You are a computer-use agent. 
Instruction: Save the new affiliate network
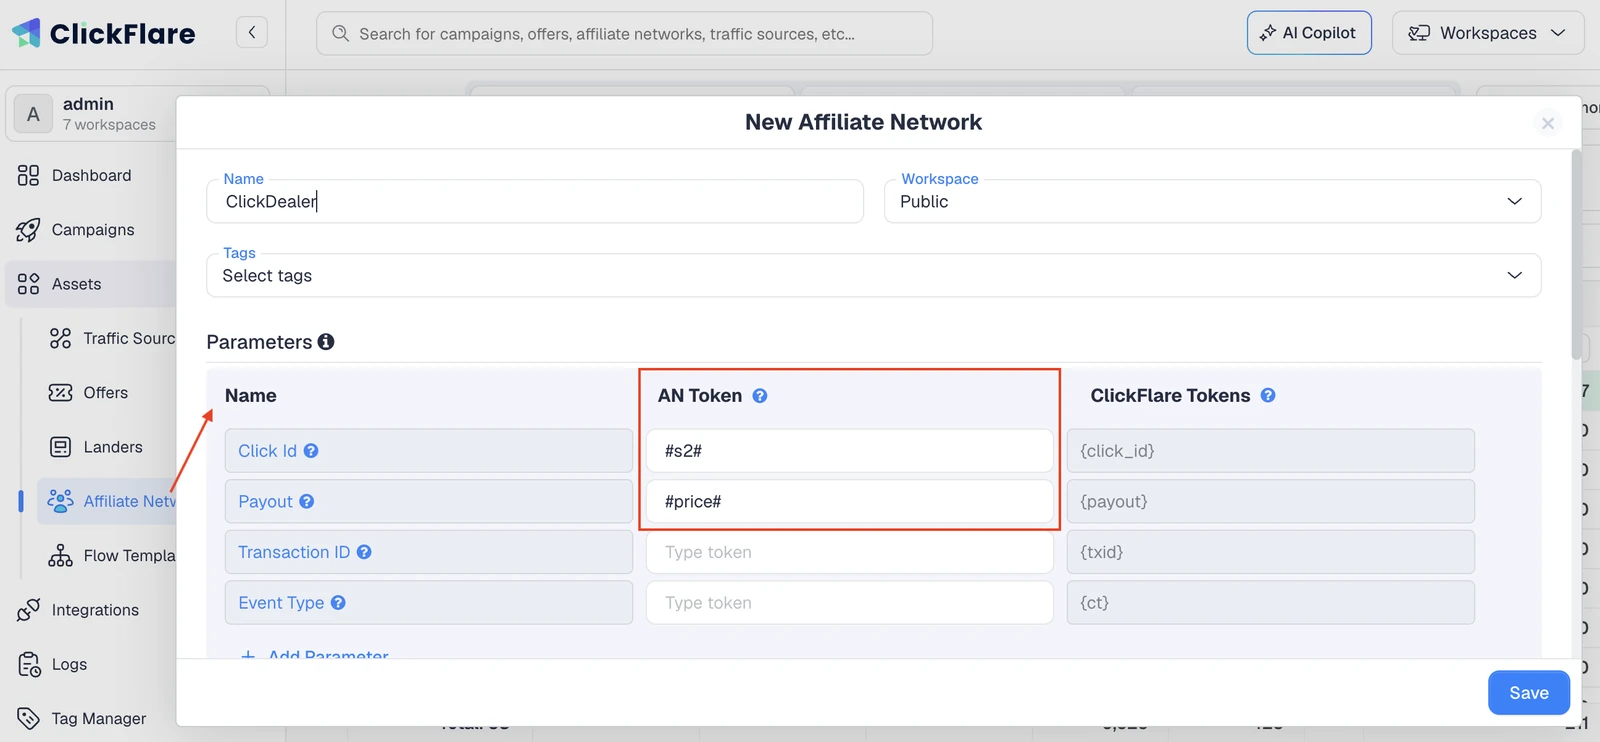point(1528,693)
